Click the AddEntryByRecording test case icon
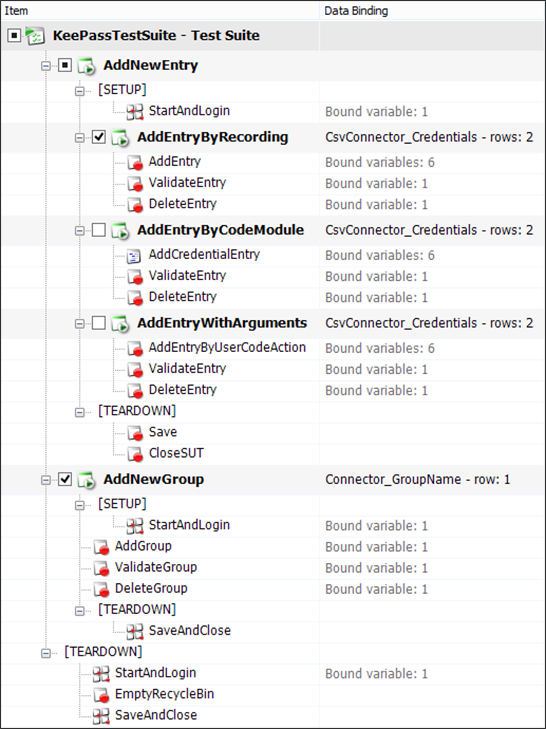The width and height of the screenshot is (546, 729). (120, 138)
